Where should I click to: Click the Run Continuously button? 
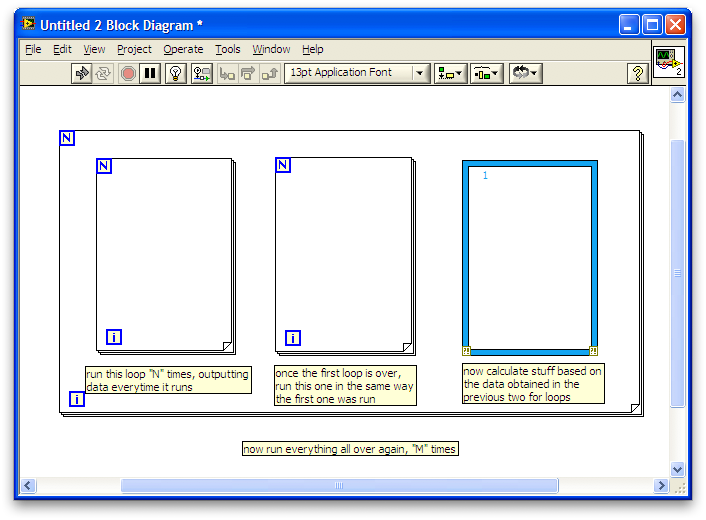pyautogui.click(x=103, y=73)
